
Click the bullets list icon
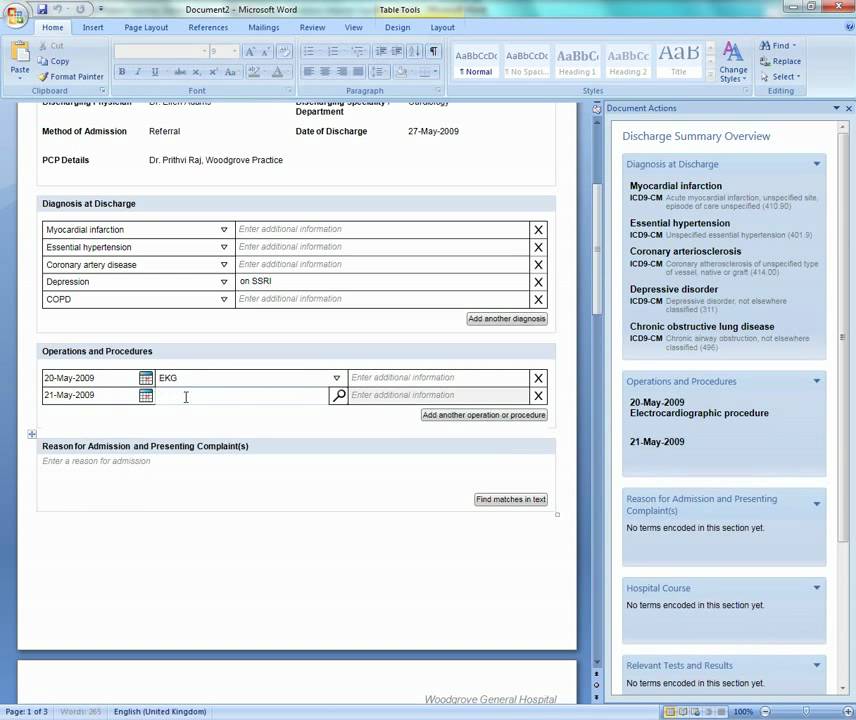click(309, 51)
